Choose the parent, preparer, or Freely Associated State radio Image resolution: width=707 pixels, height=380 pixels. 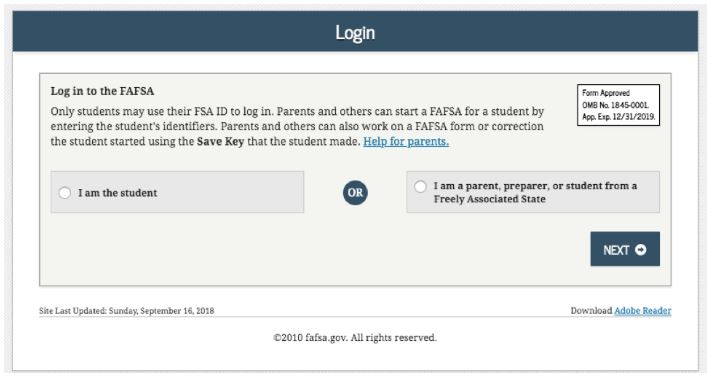click(420, 187)
